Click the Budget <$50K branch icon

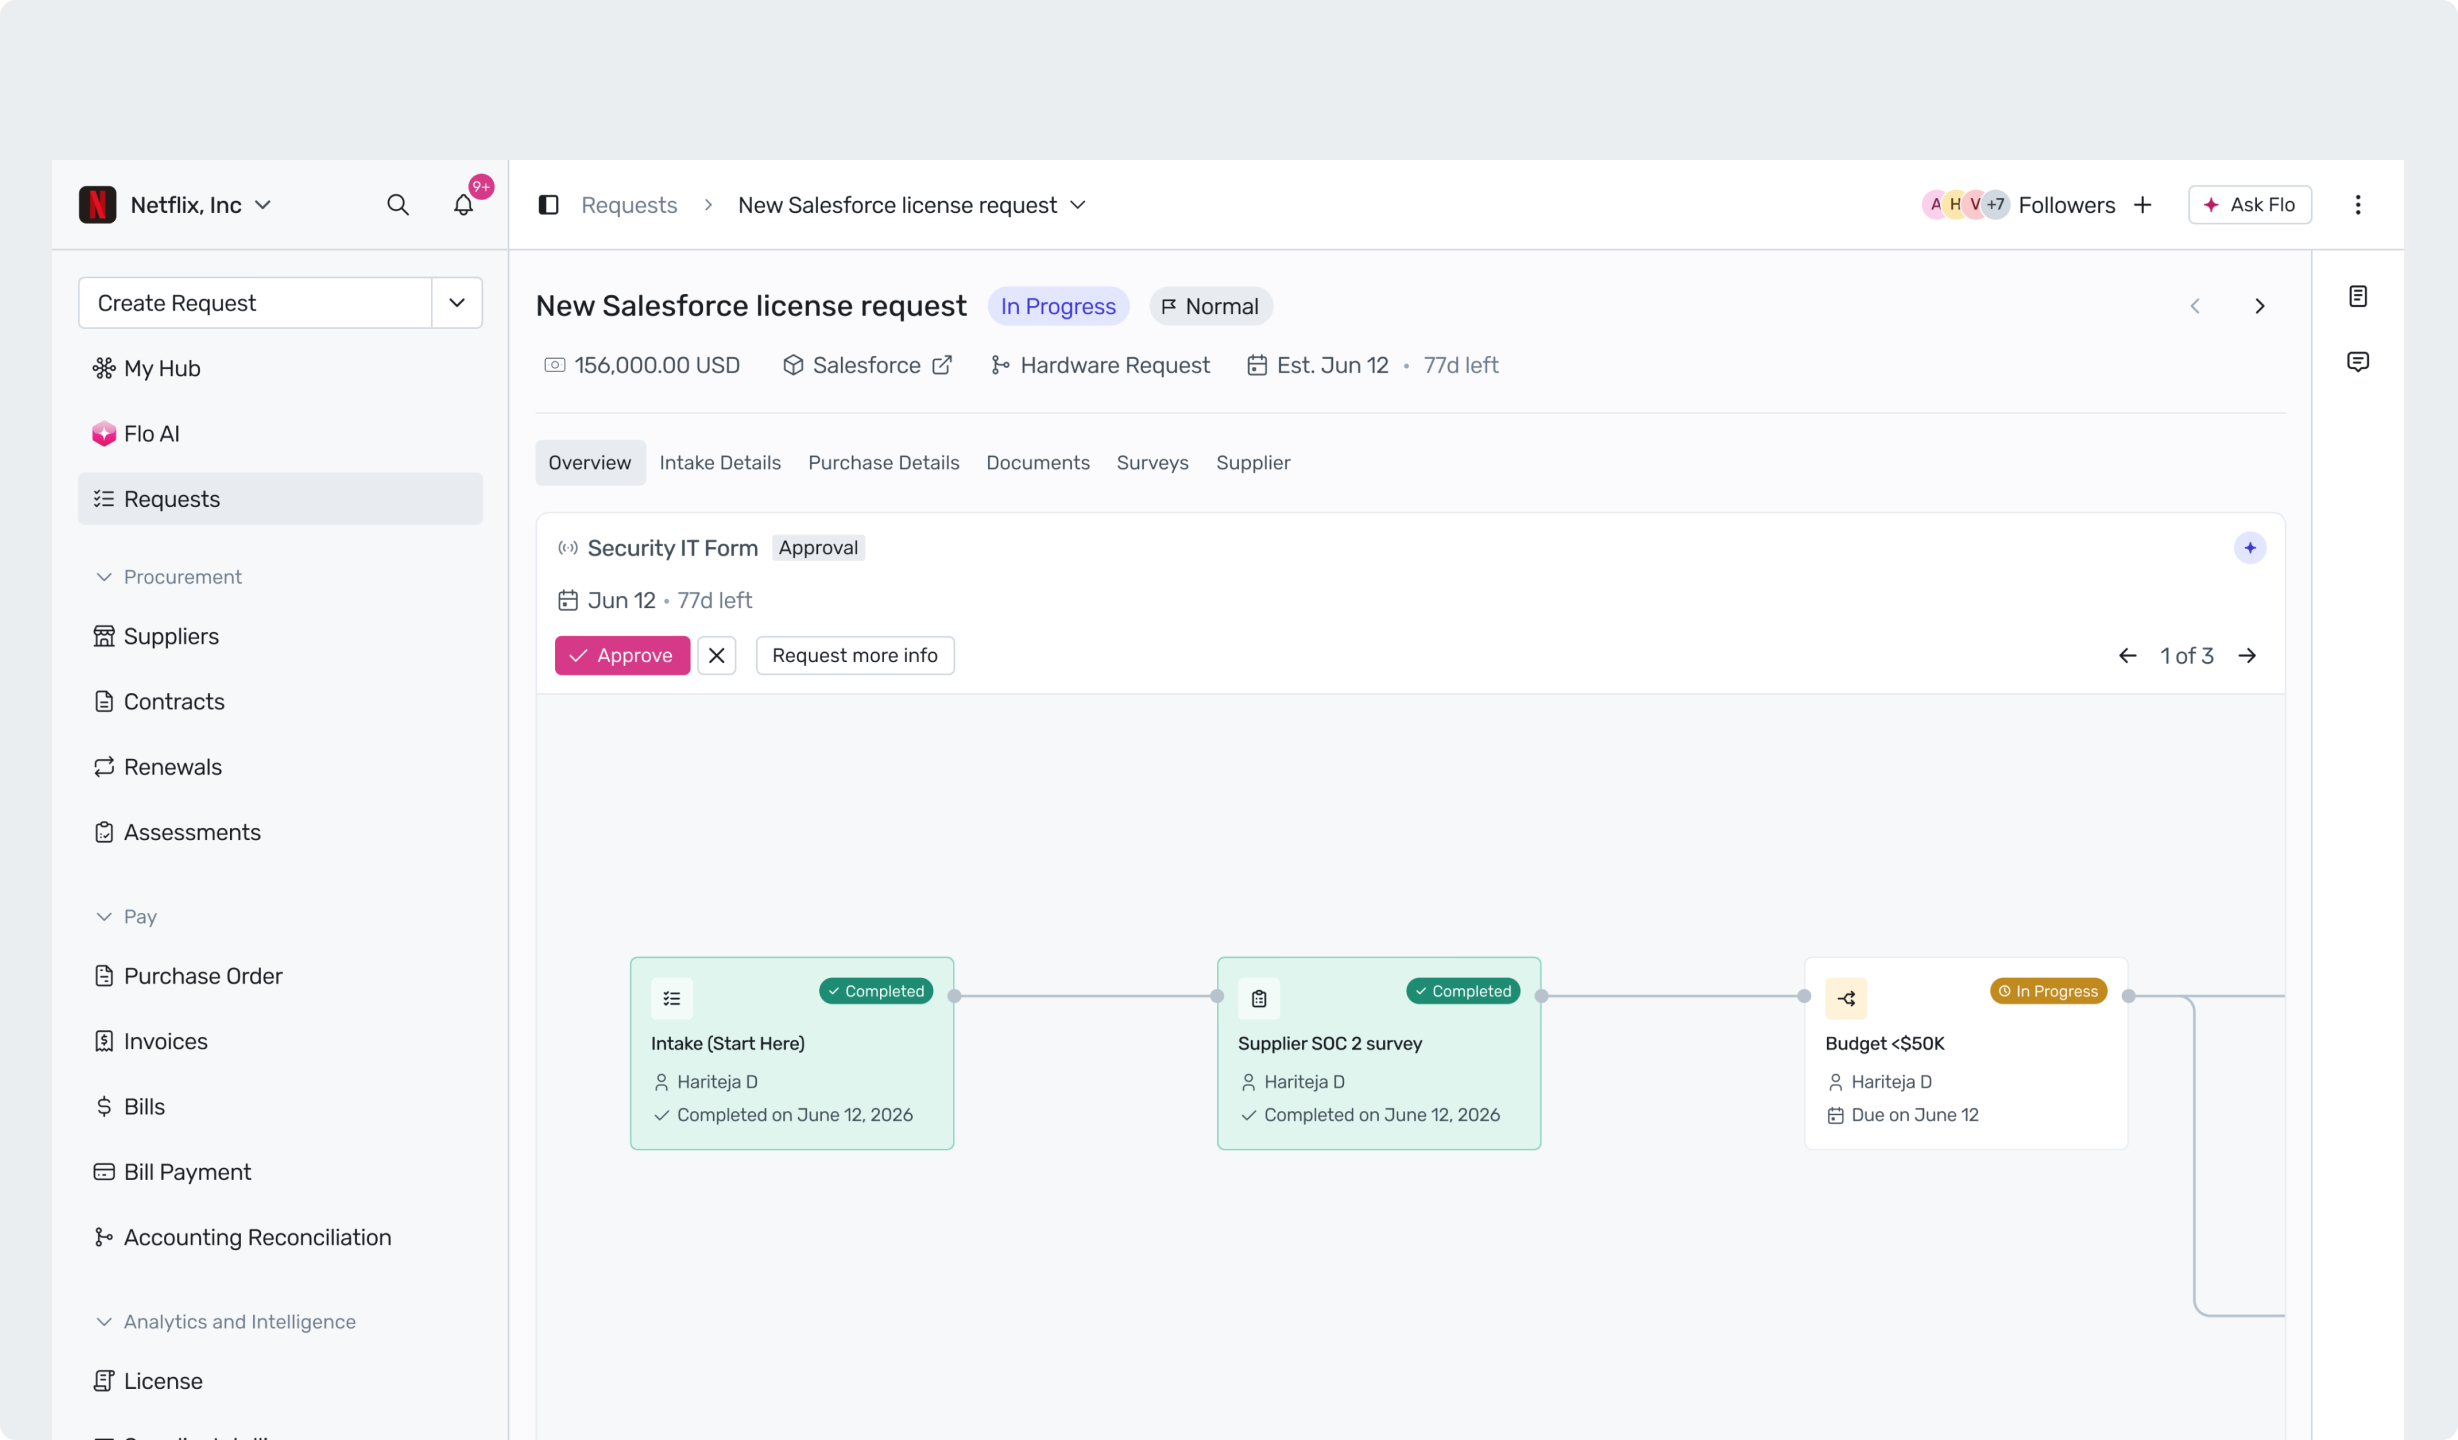pyautogui.click(x=1846, y=998)
